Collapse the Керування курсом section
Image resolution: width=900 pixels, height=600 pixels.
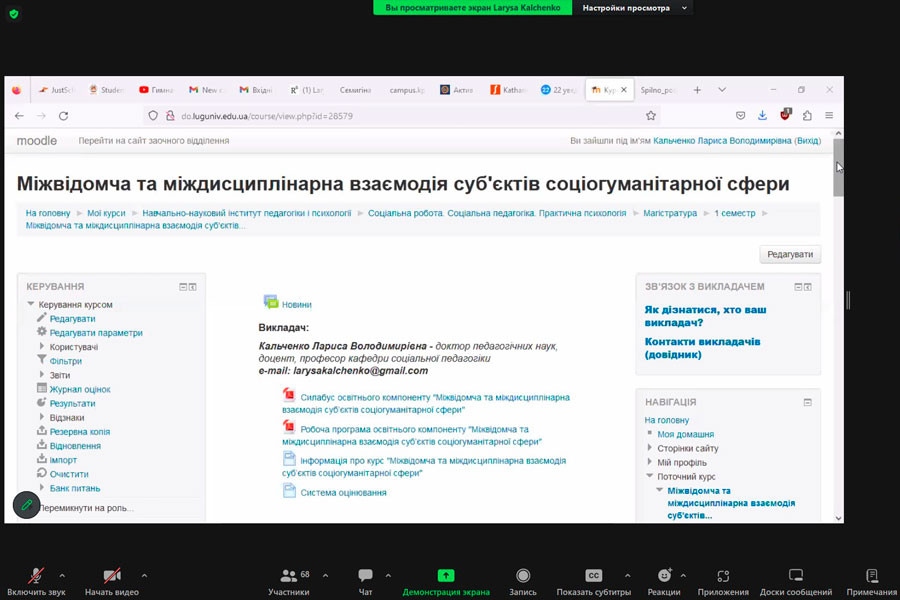click(31, 305)
